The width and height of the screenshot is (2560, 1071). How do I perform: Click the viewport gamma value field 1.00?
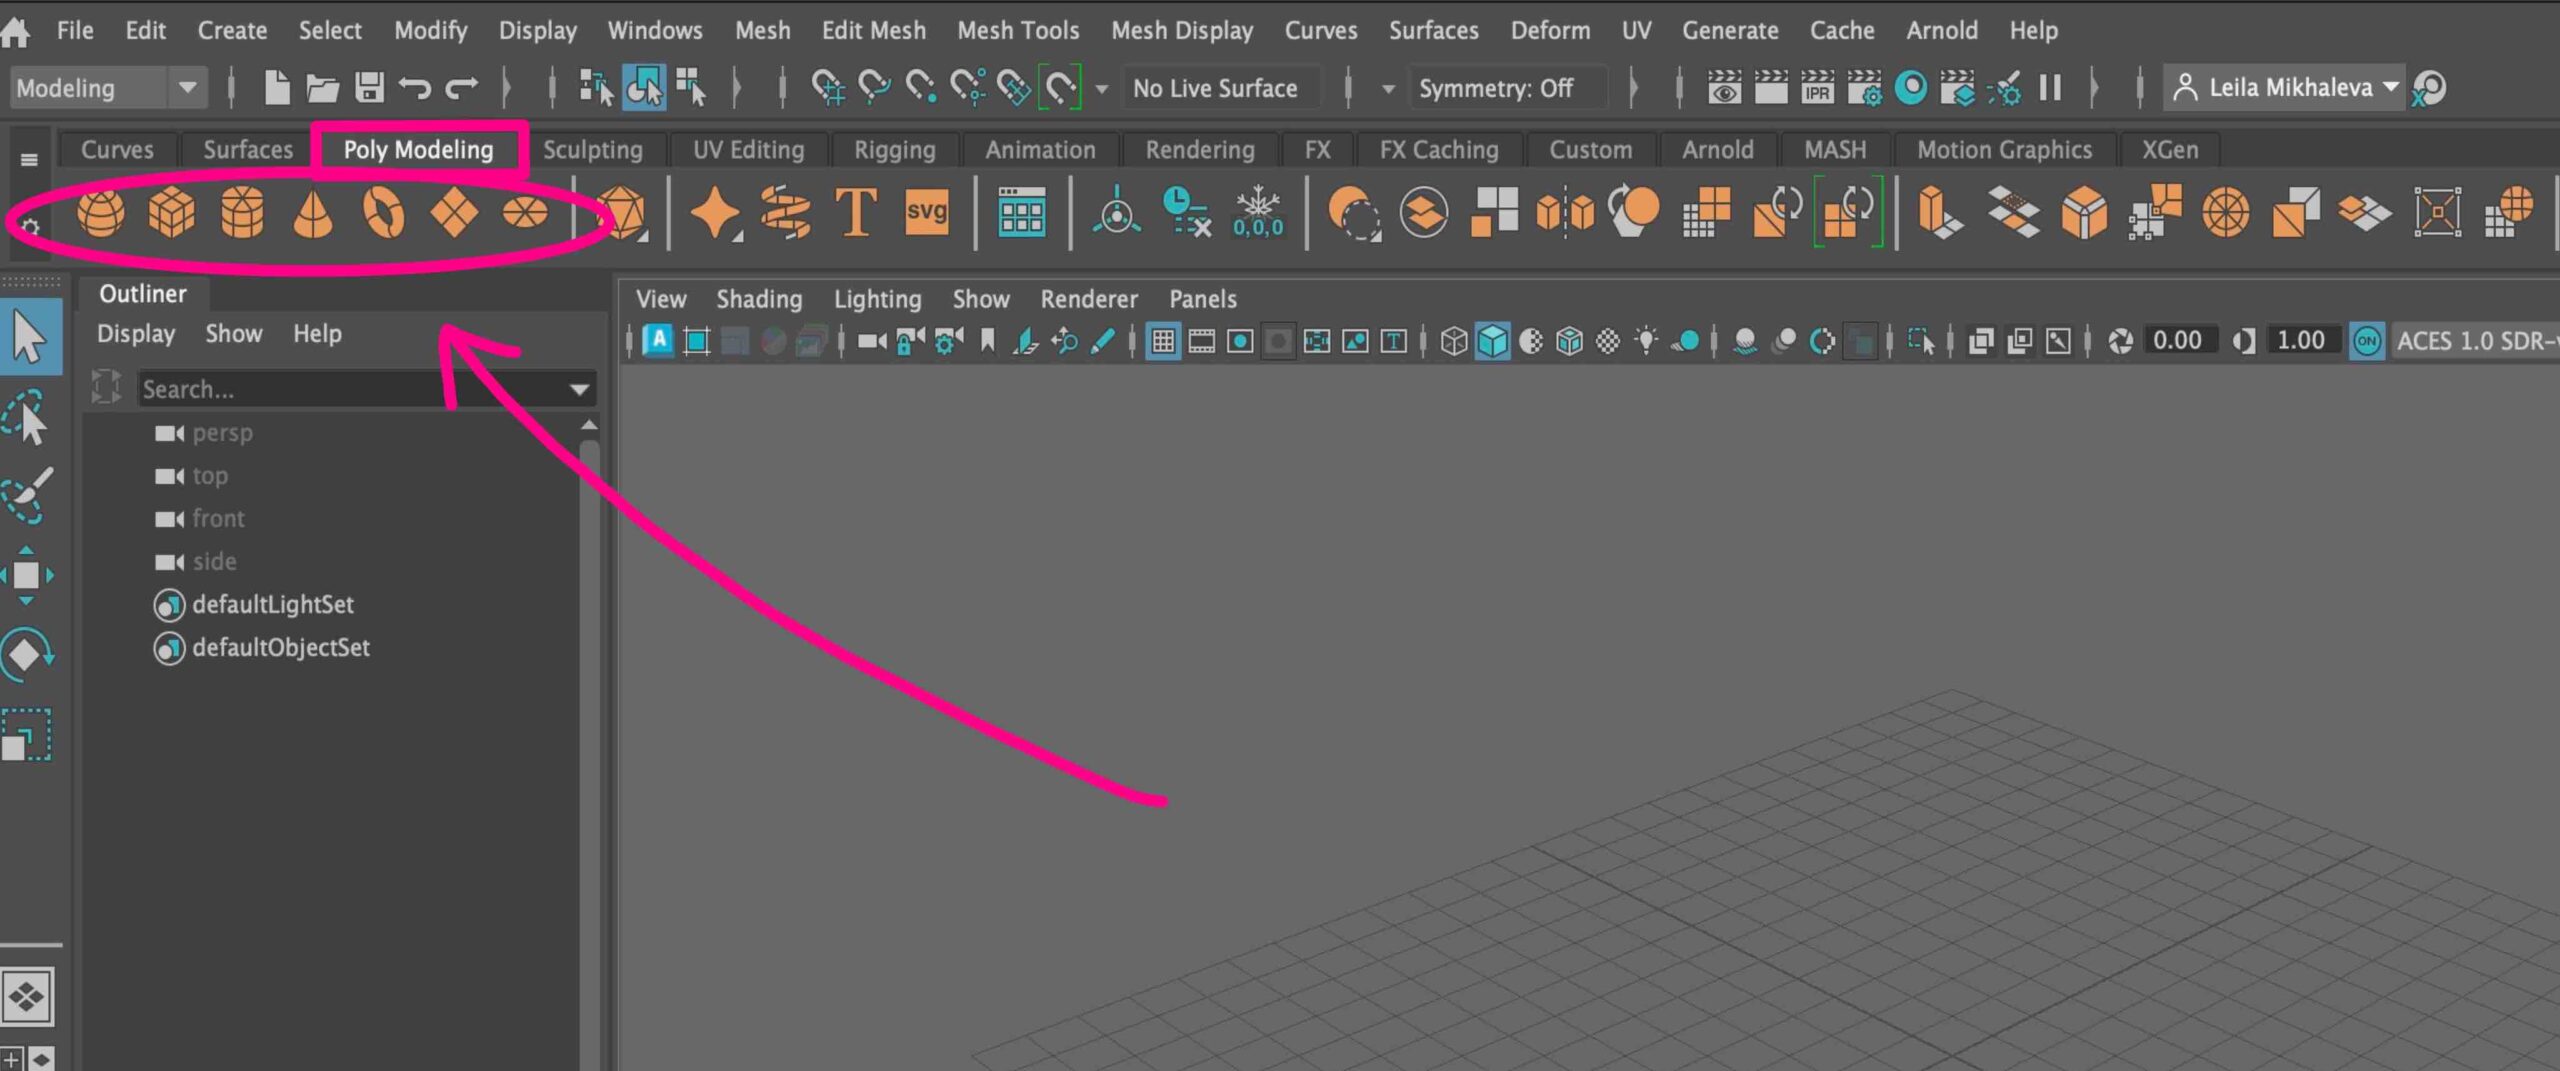click(2300, 341)
